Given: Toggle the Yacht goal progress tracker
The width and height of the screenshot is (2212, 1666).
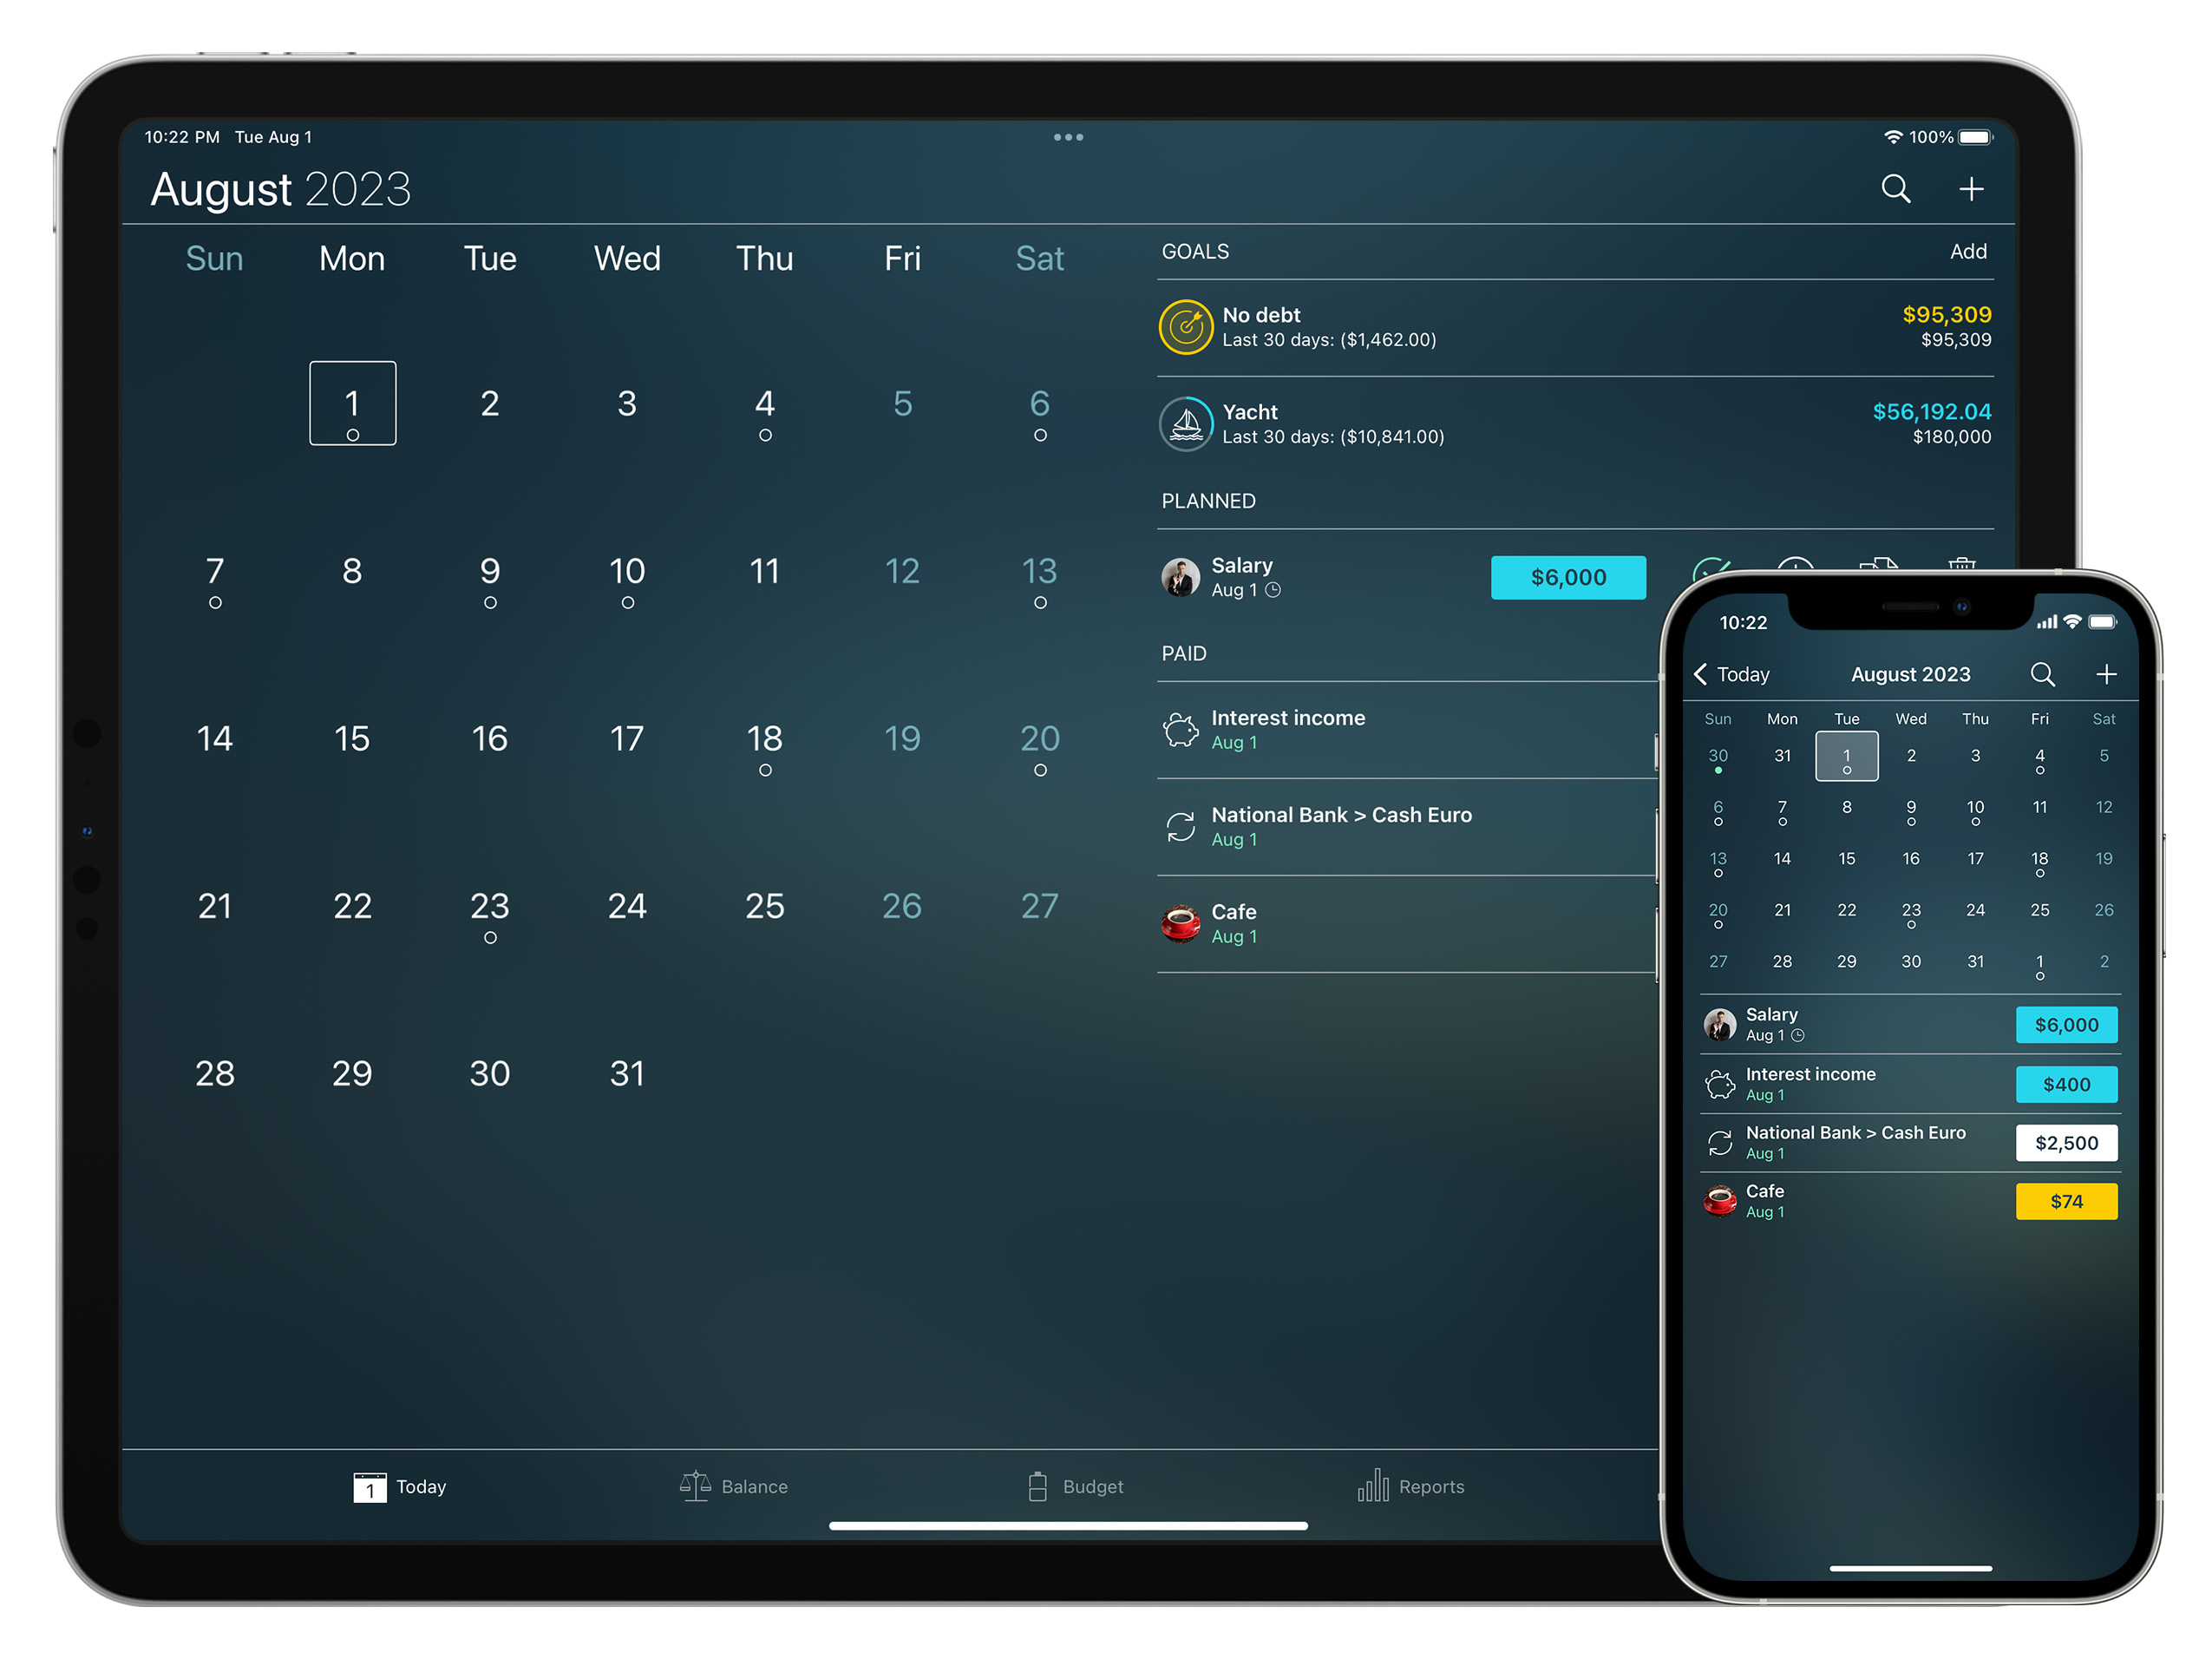Looking at the screenshot, I should pos(1184,423).
